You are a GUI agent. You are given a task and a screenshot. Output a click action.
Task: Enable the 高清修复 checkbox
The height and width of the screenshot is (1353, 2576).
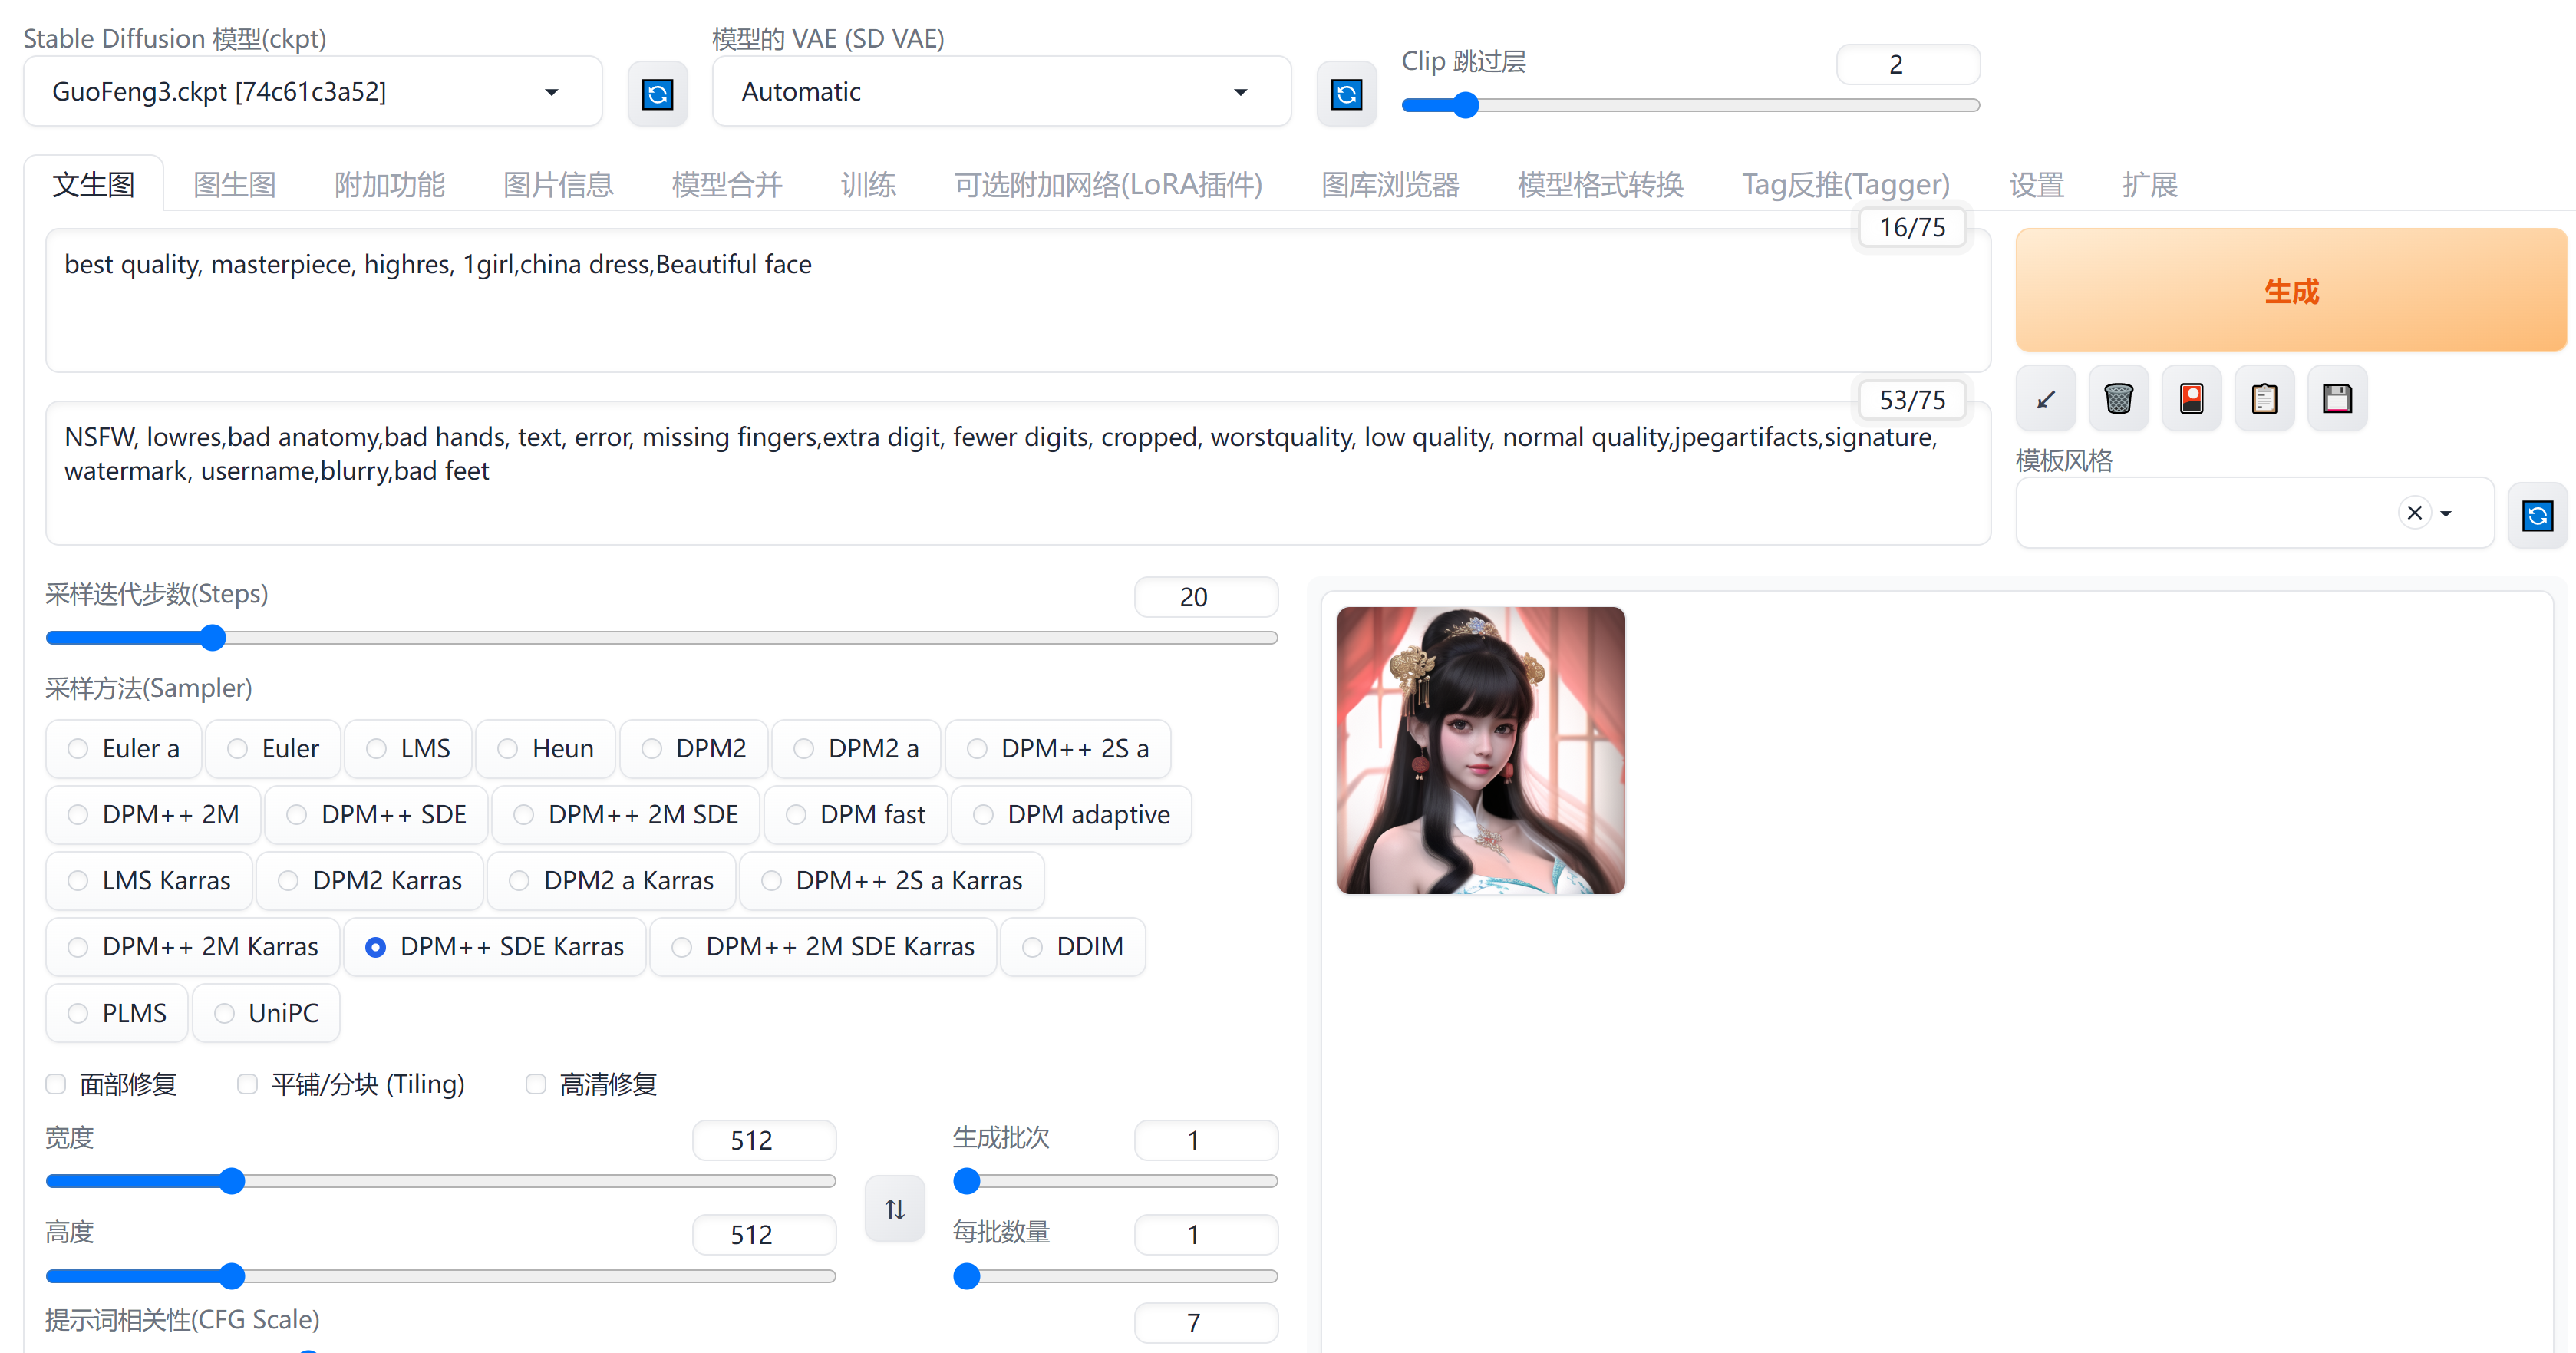coord(536,1084)
